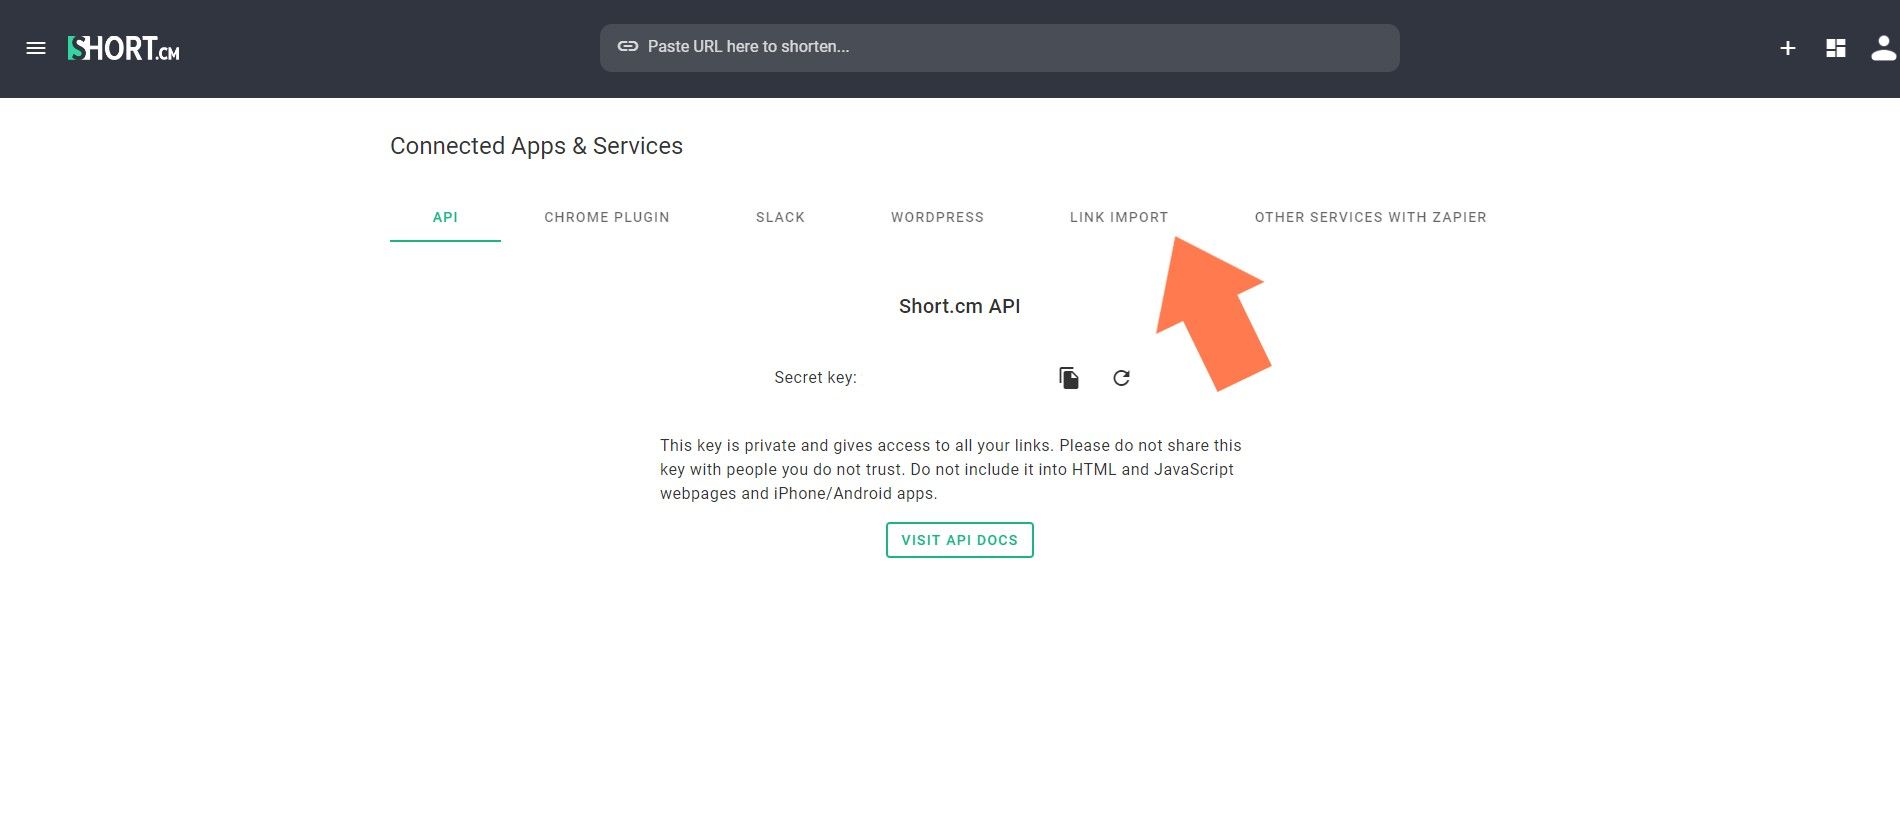Switch to the Chrome Plugin tab
The height and width of the screenshot is (839, 1900).
pos(607,217)
